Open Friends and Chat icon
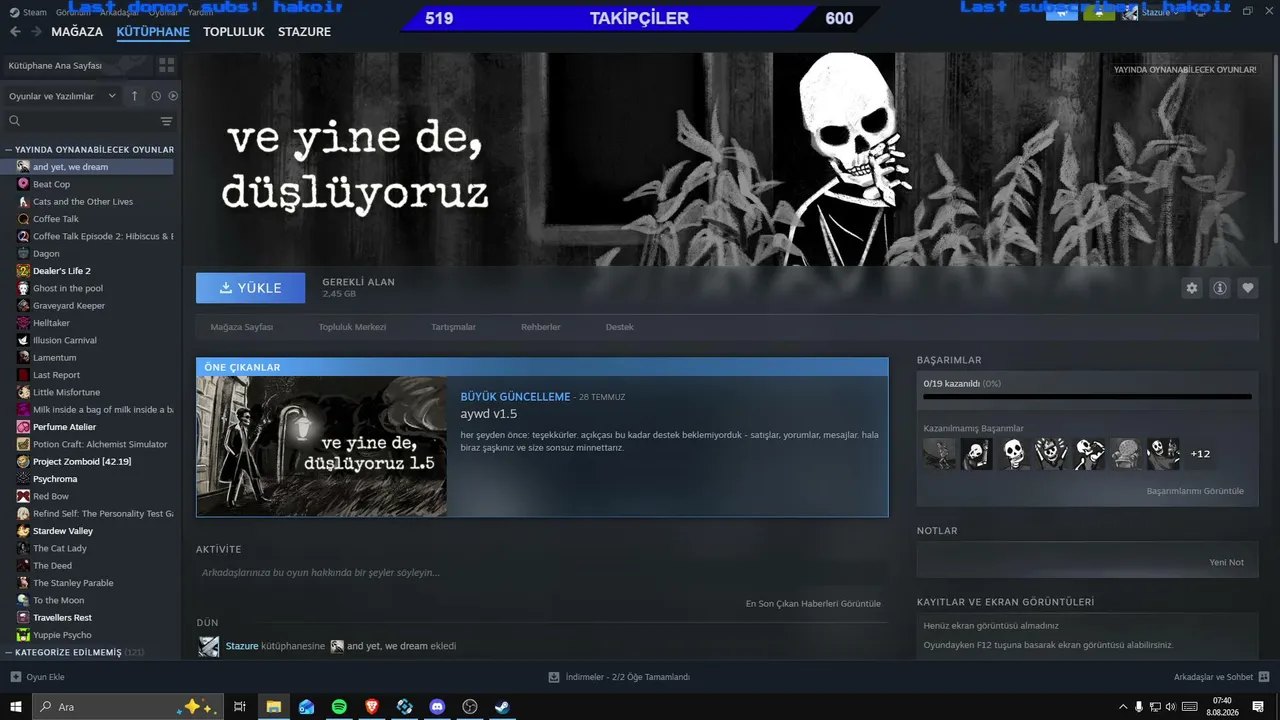Image resolution: width=1280 pixels, height=720 pixels. 1263,677
